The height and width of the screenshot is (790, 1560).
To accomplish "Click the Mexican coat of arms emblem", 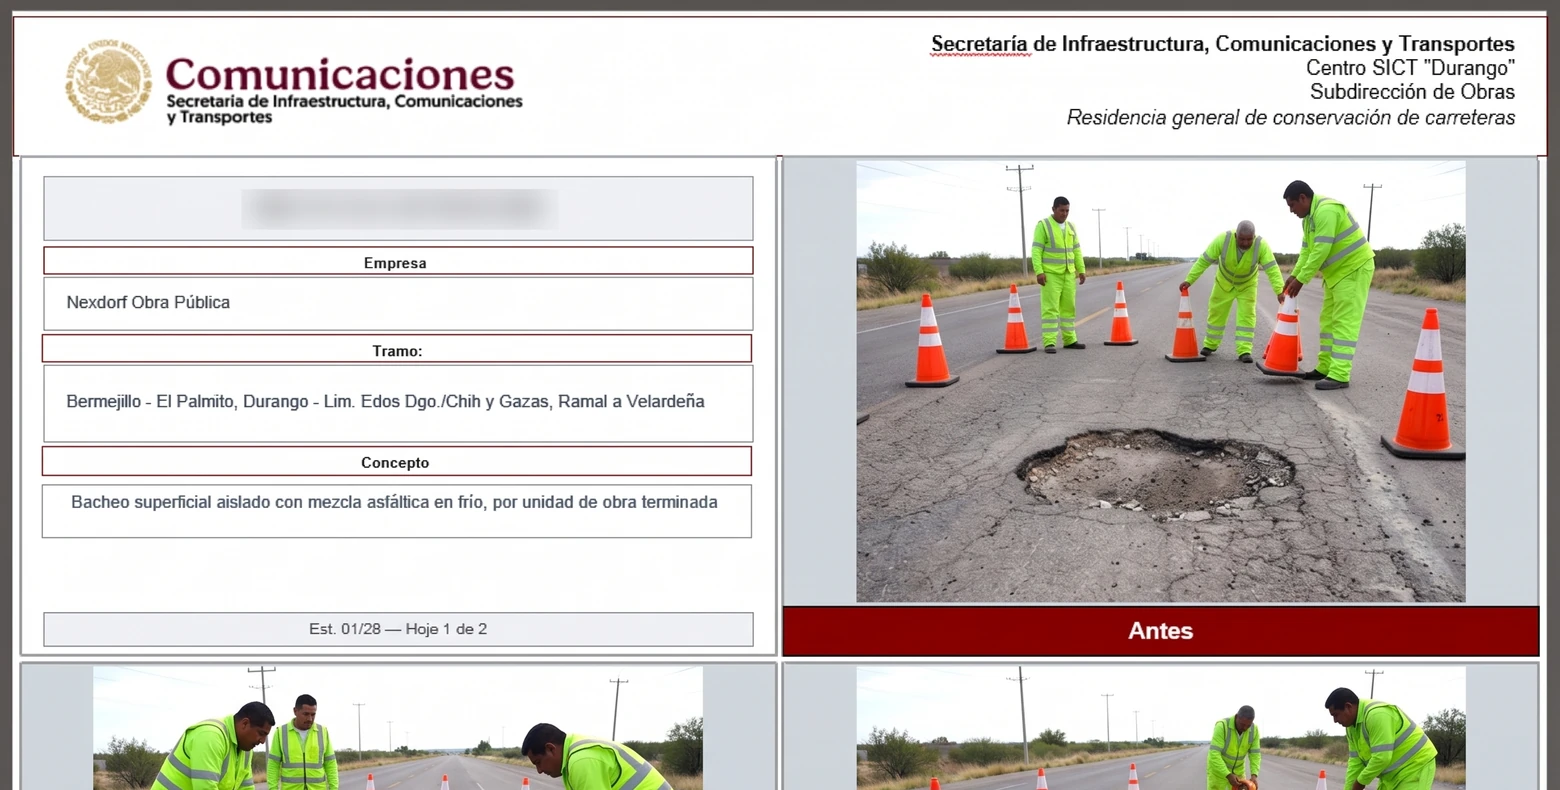I will [108, 82].
